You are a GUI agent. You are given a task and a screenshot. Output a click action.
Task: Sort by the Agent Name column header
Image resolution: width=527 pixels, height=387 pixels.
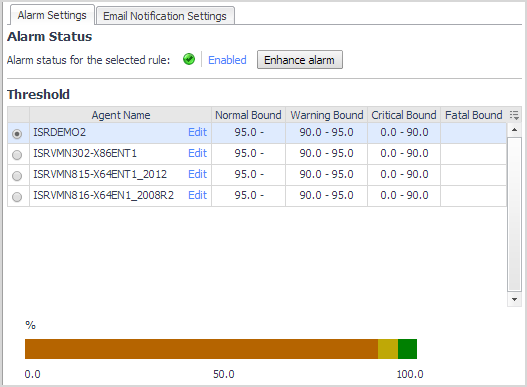(121, 115)
